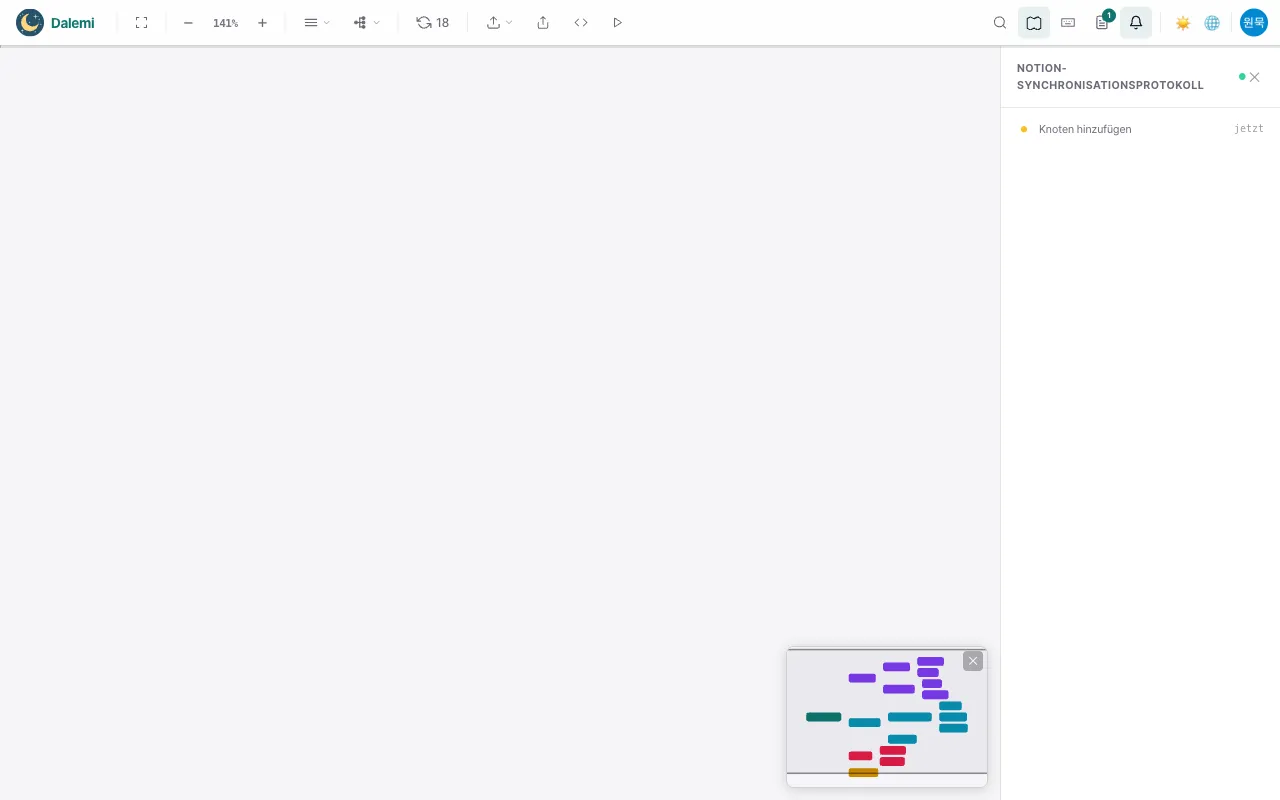Open the embed code brackets icon
The height and width of the screenshot is (800, 1280).
pyautogui.click(x=581, y=22)
